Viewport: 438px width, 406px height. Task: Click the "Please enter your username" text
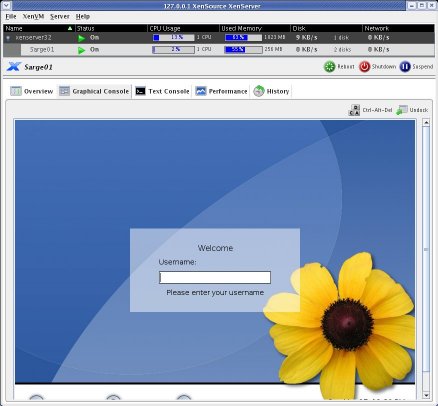click(215, 292)
